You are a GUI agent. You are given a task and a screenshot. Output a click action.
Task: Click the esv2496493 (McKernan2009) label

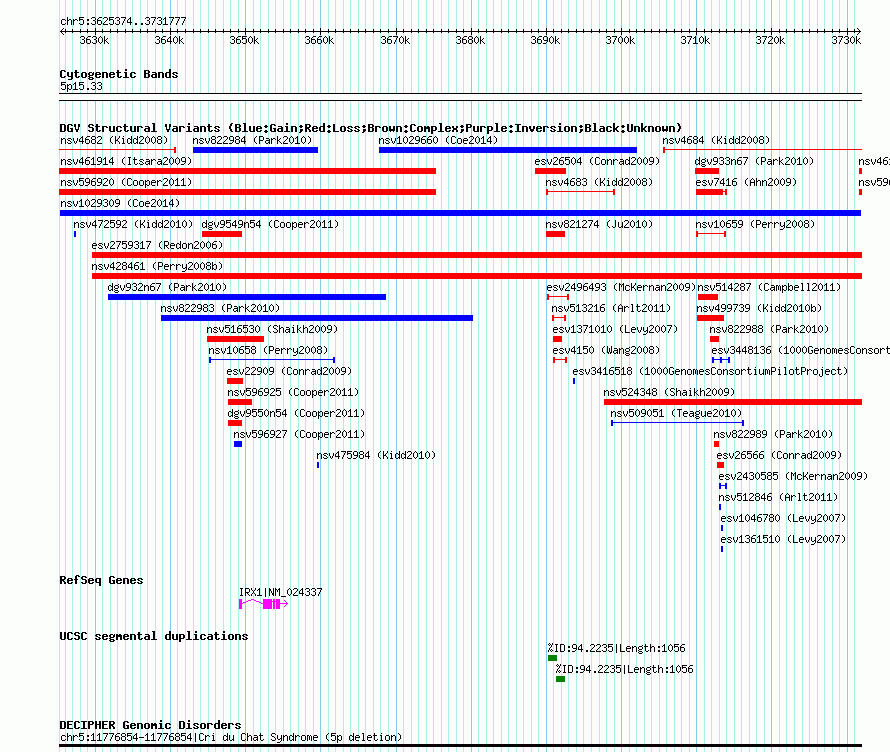[621, 287]
